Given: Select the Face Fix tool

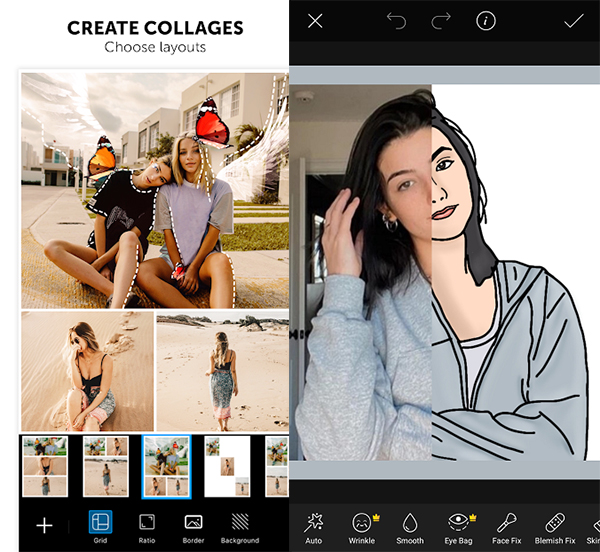Looking at the screenshot, I should (x=507, y=529).
